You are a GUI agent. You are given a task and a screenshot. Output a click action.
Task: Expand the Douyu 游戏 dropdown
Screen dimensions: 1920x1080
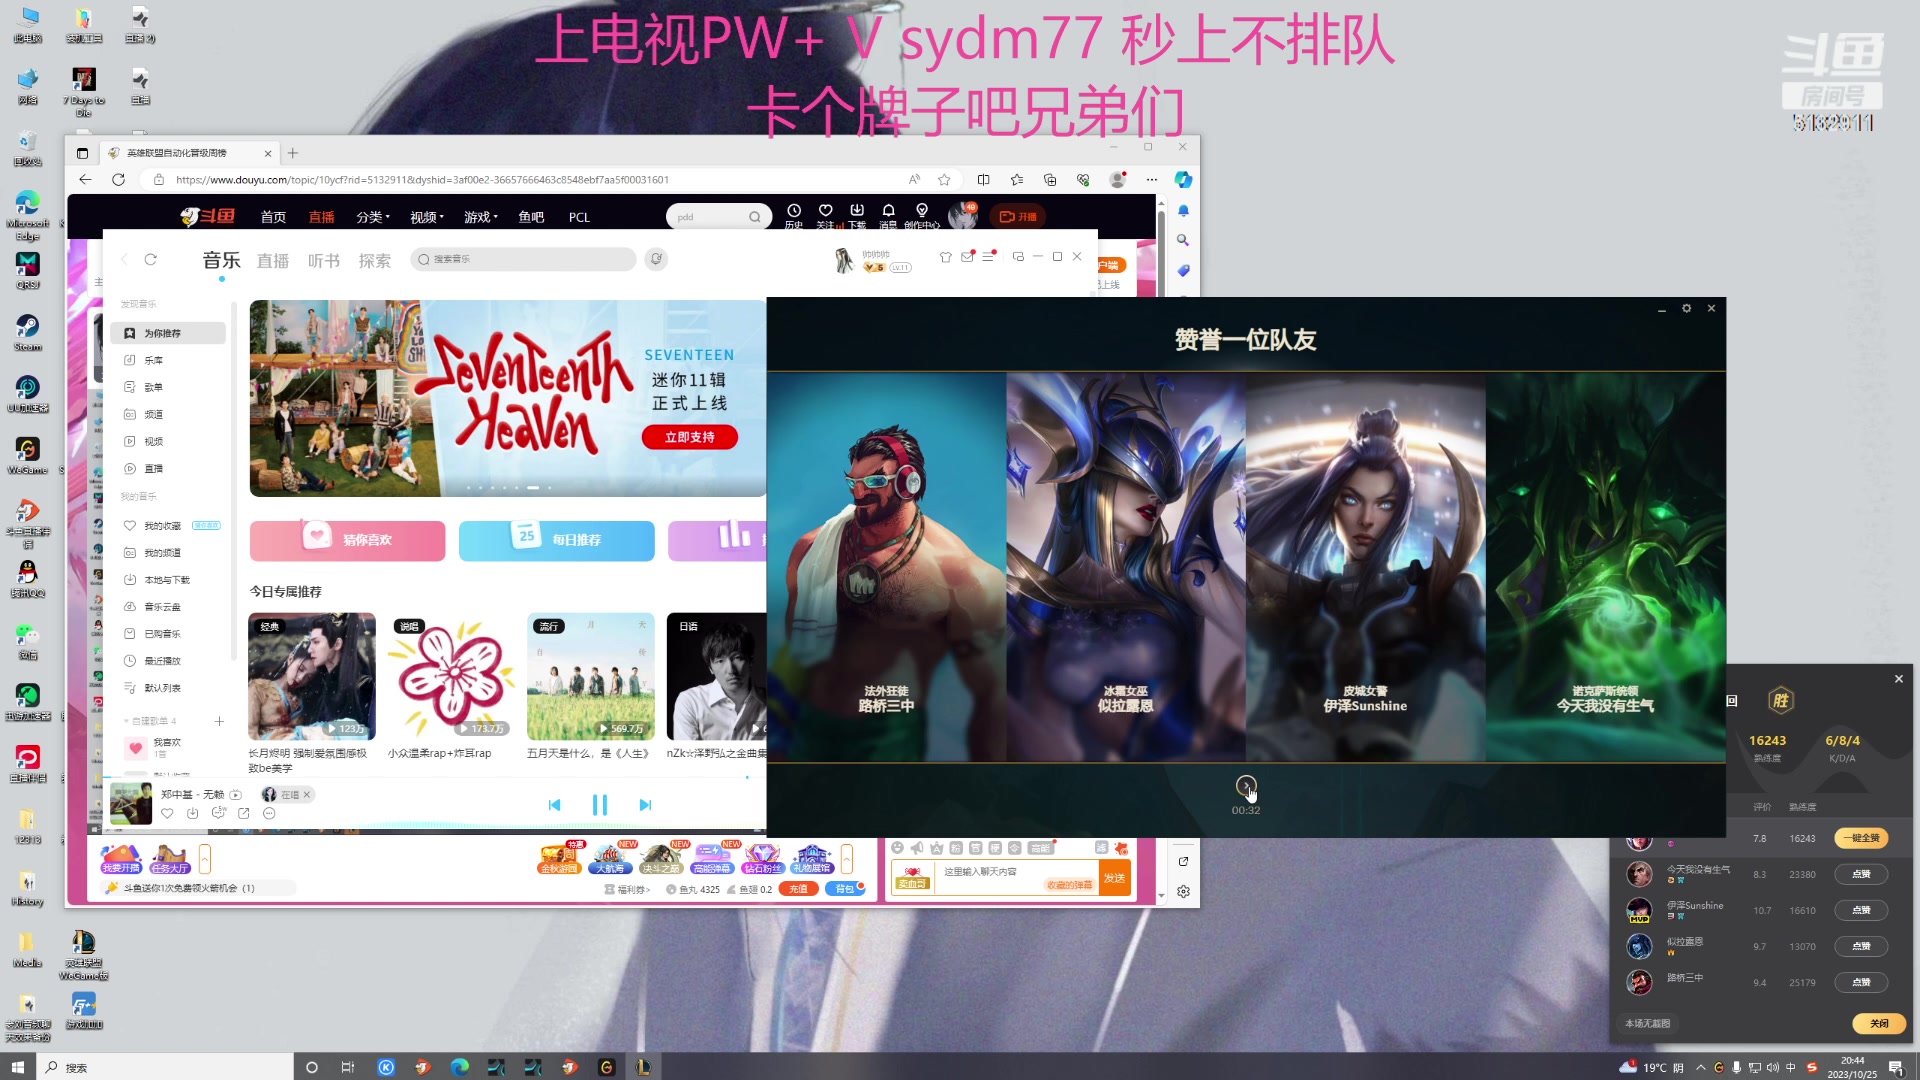coord(481,217)
